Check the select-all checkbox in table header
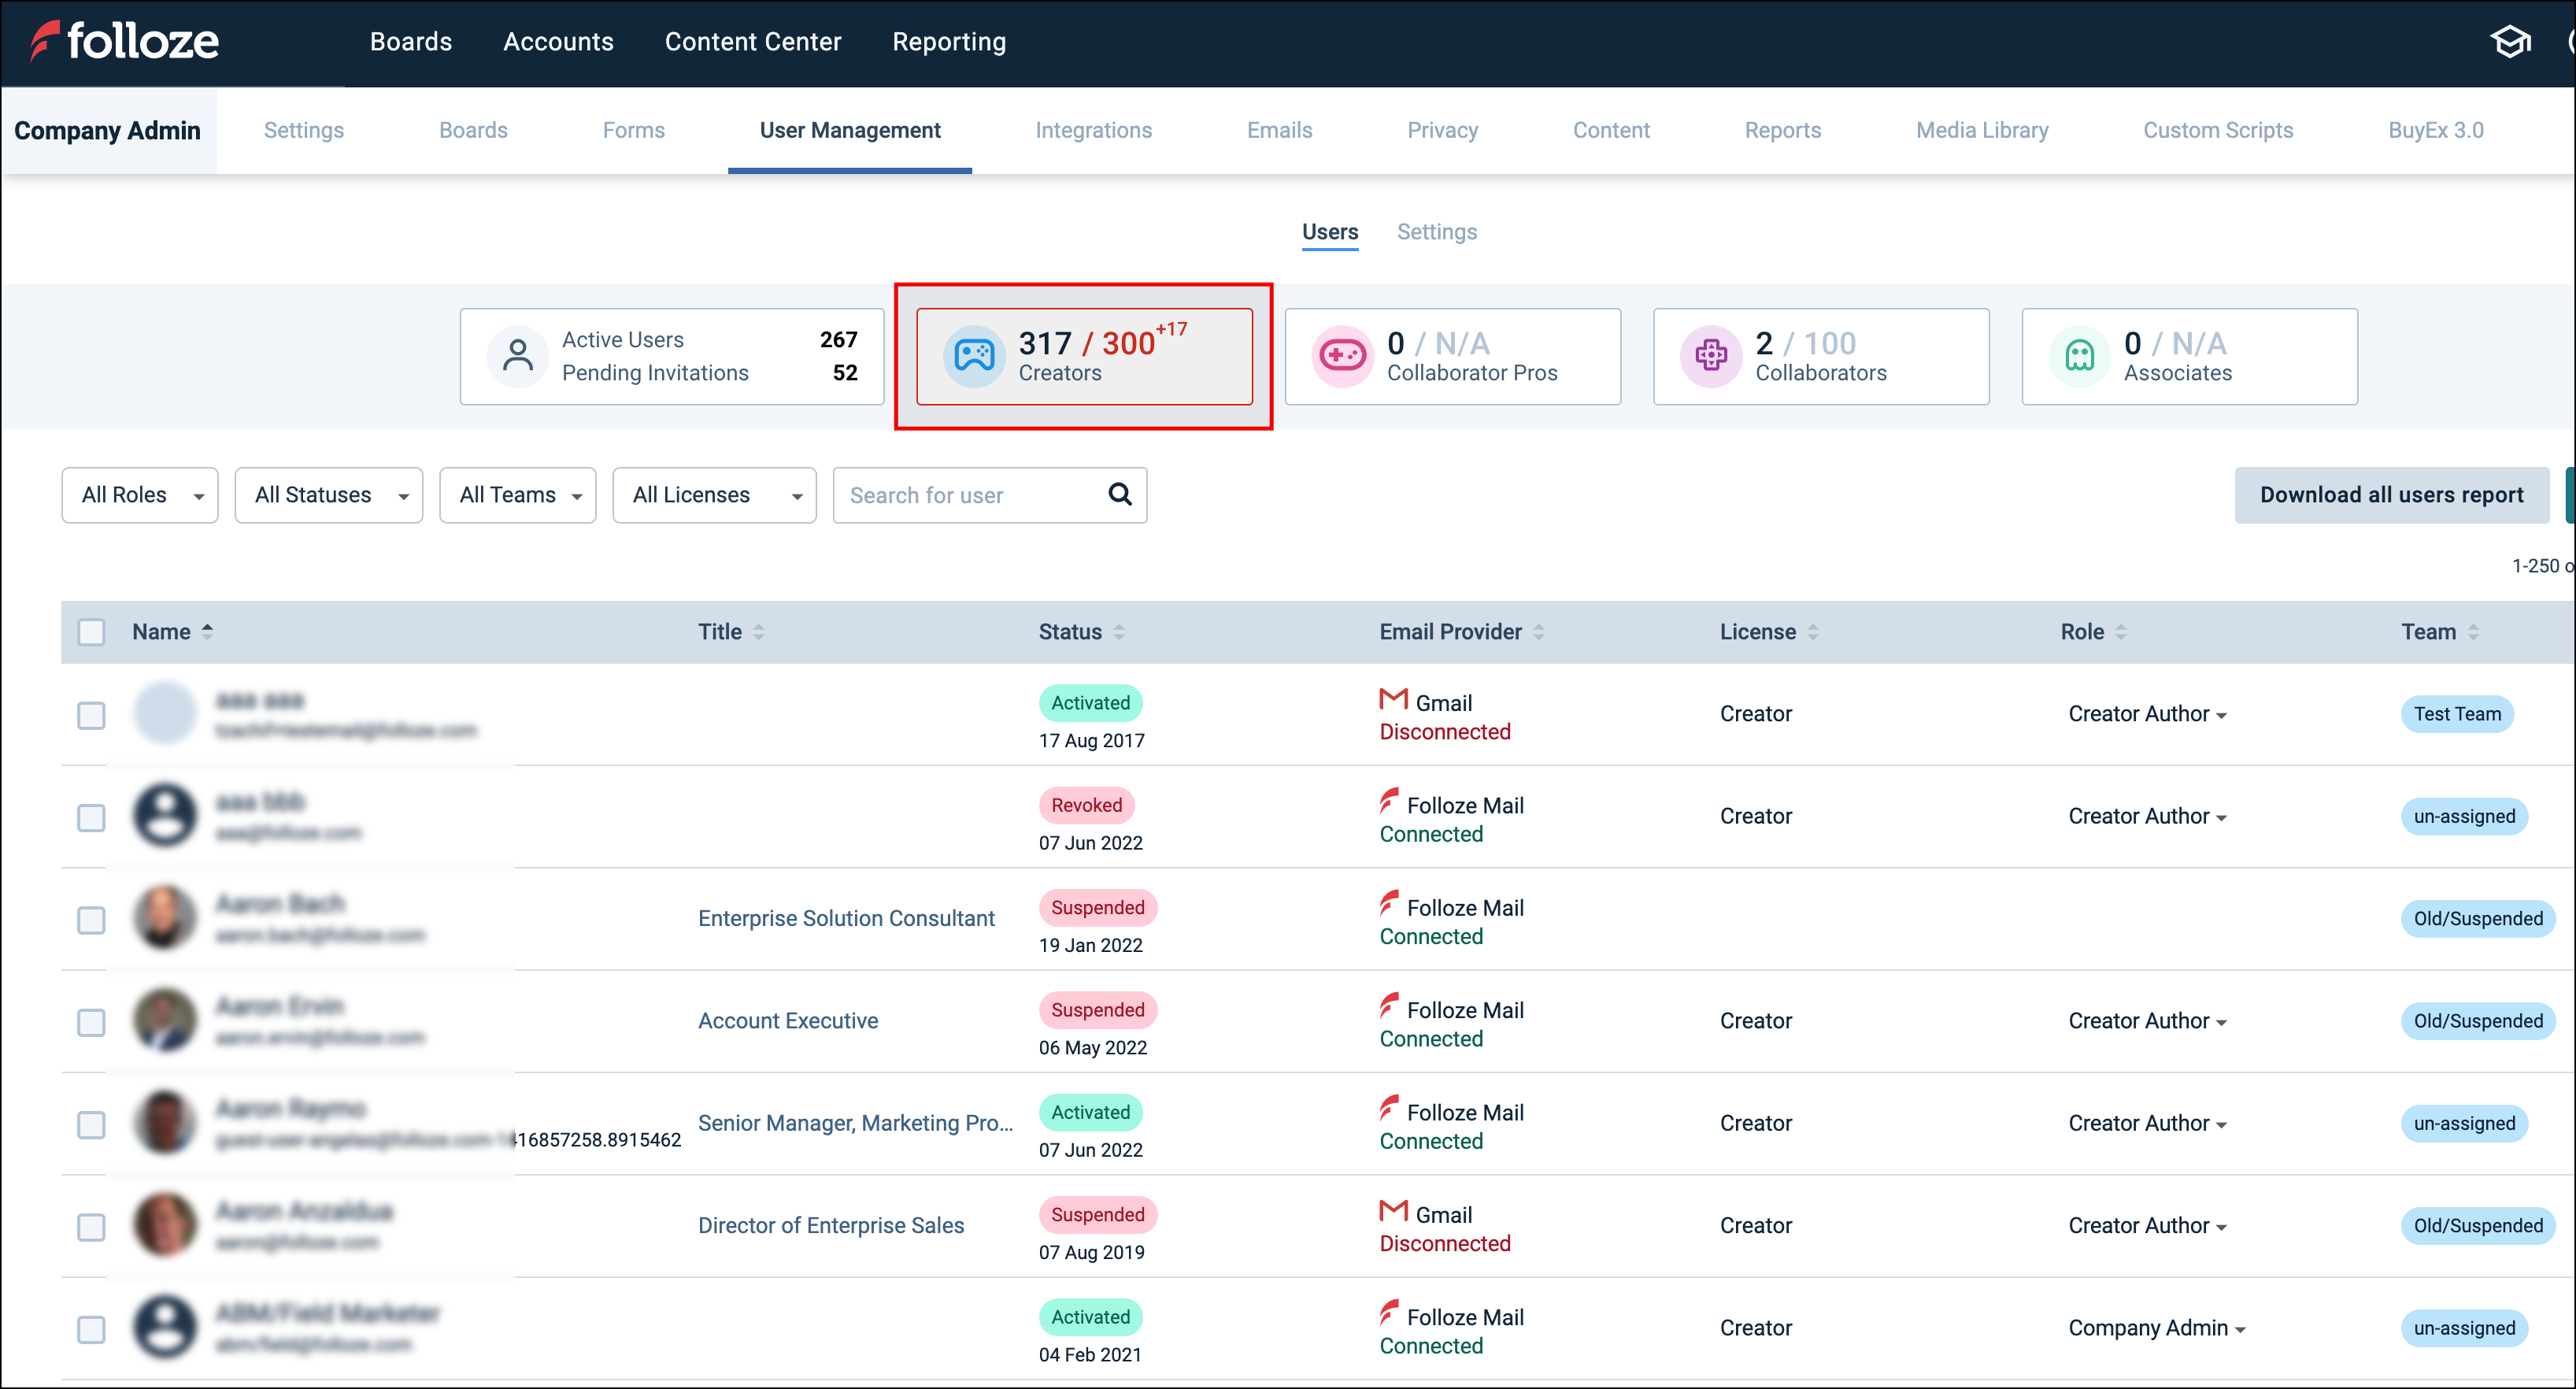 pos(91,631)
